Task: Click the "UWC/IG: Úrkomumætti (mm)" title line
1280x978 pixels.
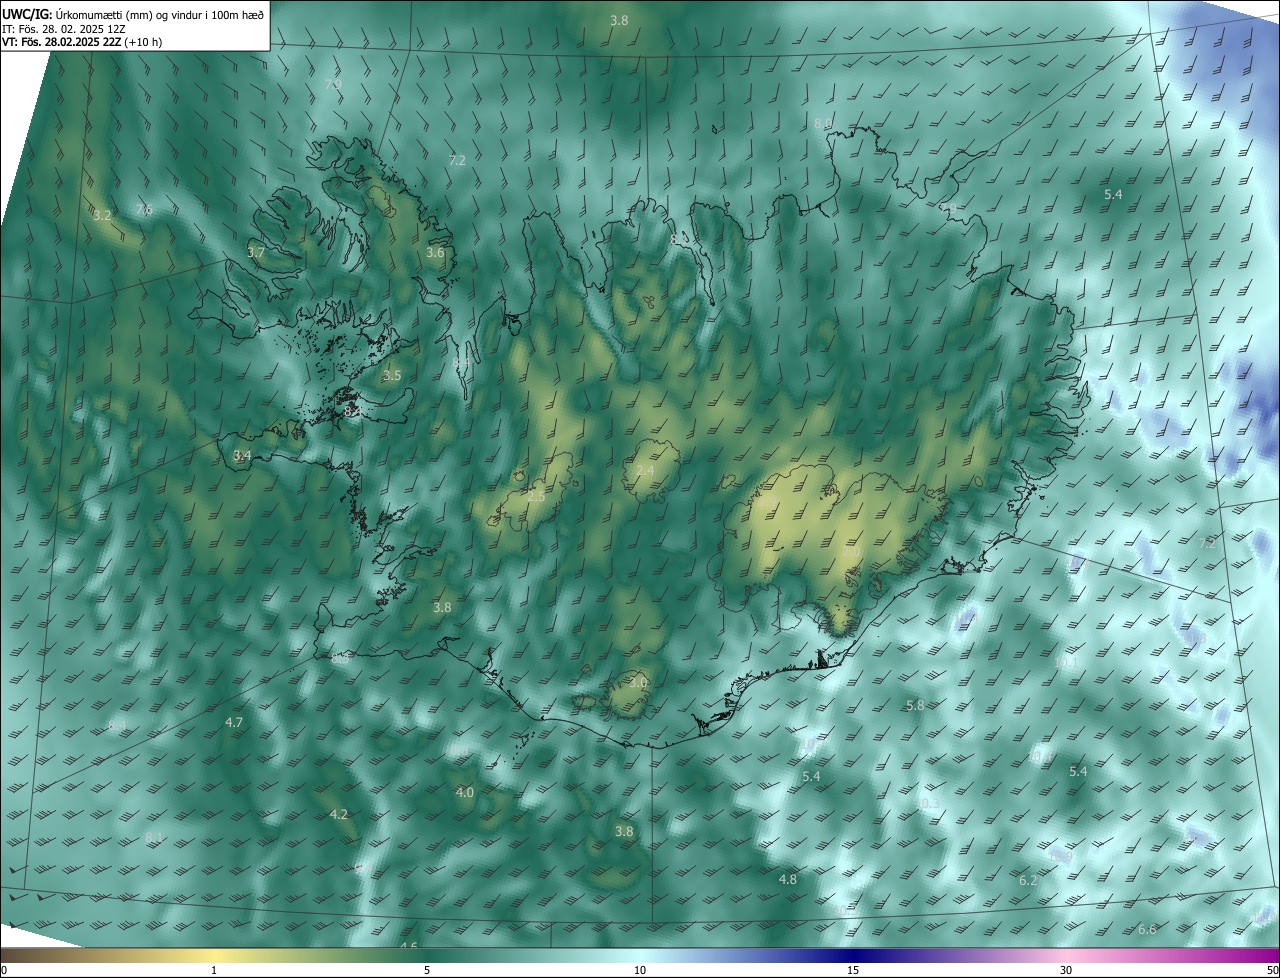Action: [x=133, y=13]
